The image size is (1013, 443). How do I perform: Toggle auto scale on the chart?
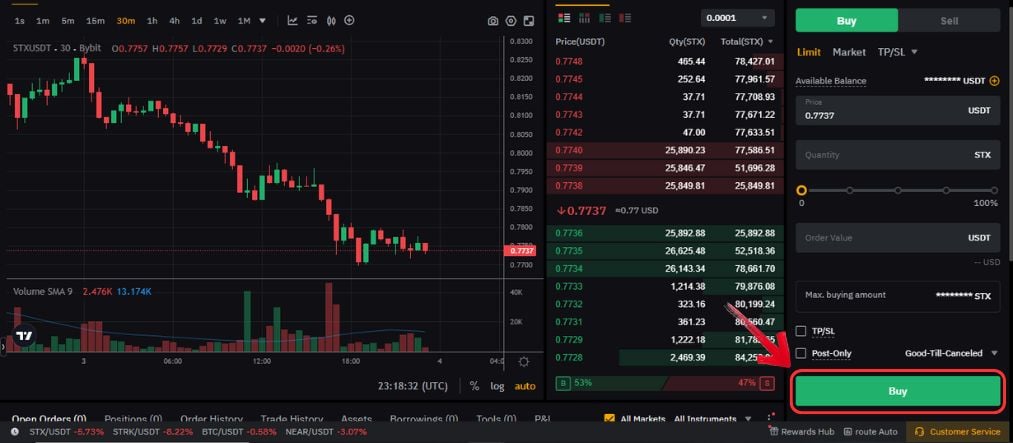[x=525, y=386]
